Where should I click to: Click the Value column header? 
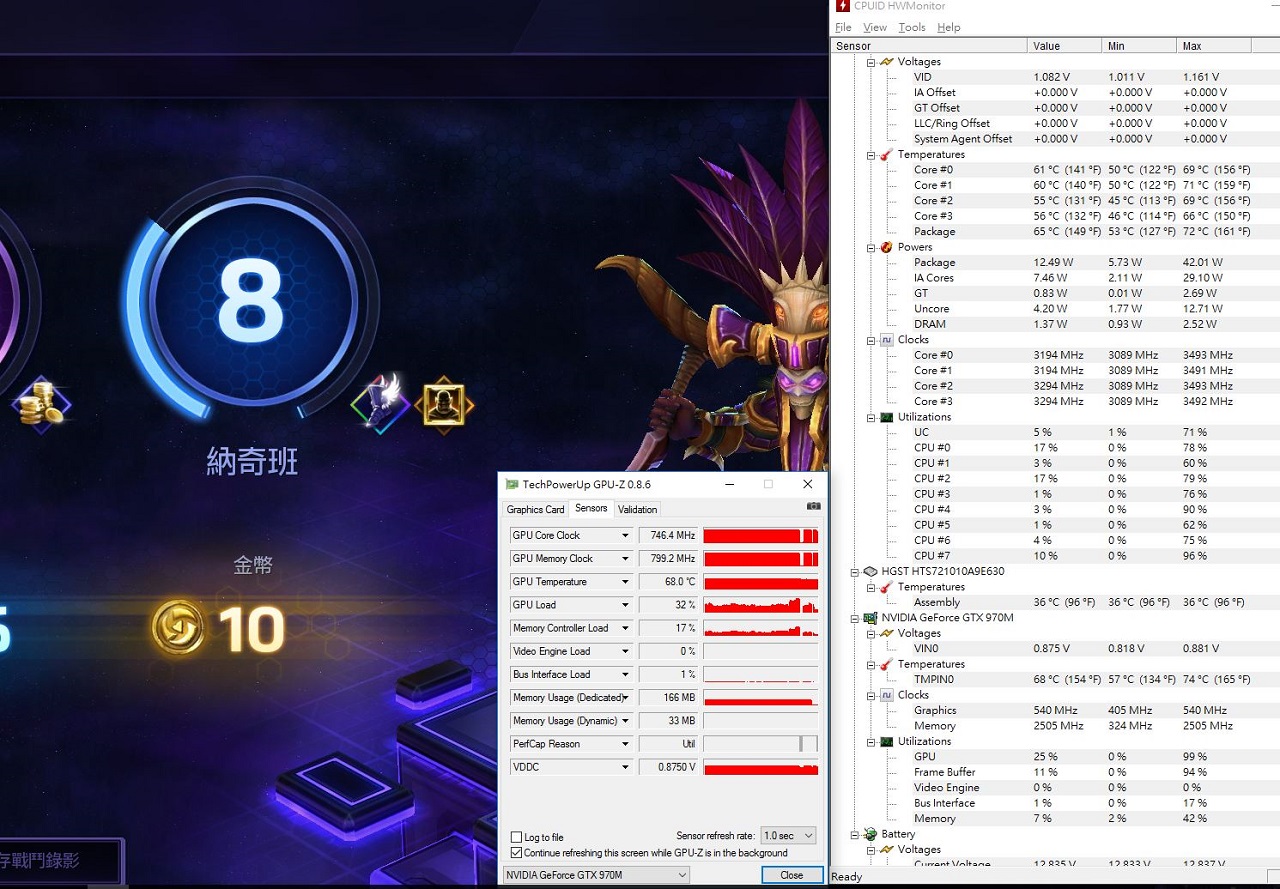(1065, 46)
